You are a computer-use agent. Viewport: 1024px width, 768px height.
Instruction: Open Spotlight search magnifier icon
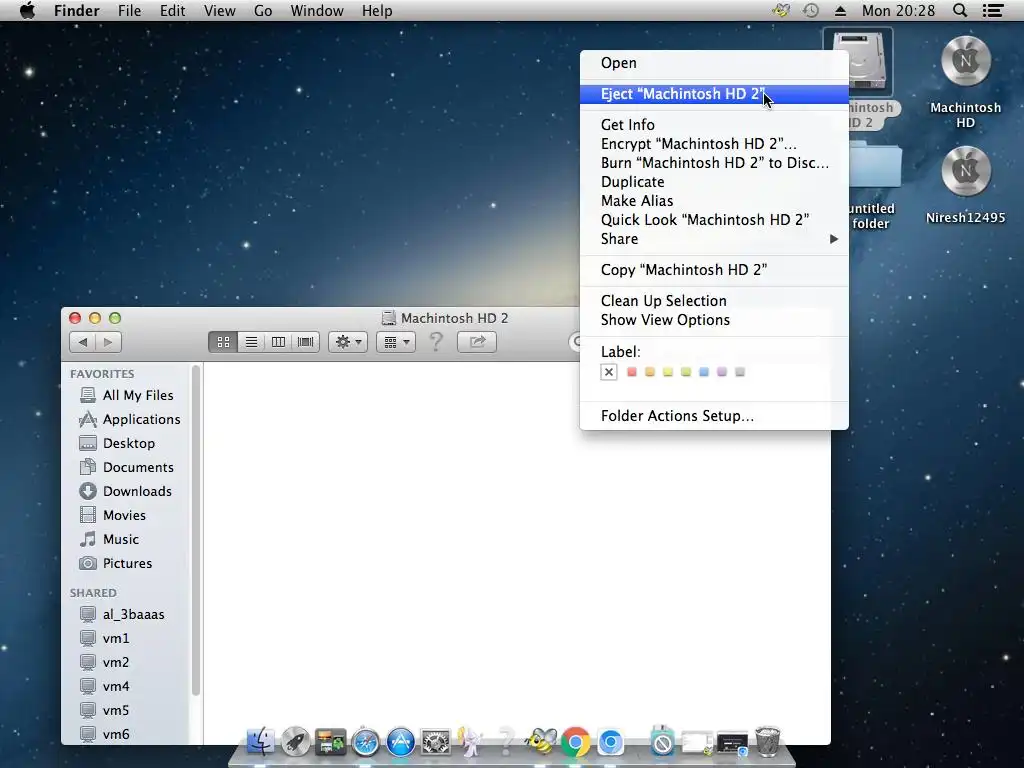[960, 10]
